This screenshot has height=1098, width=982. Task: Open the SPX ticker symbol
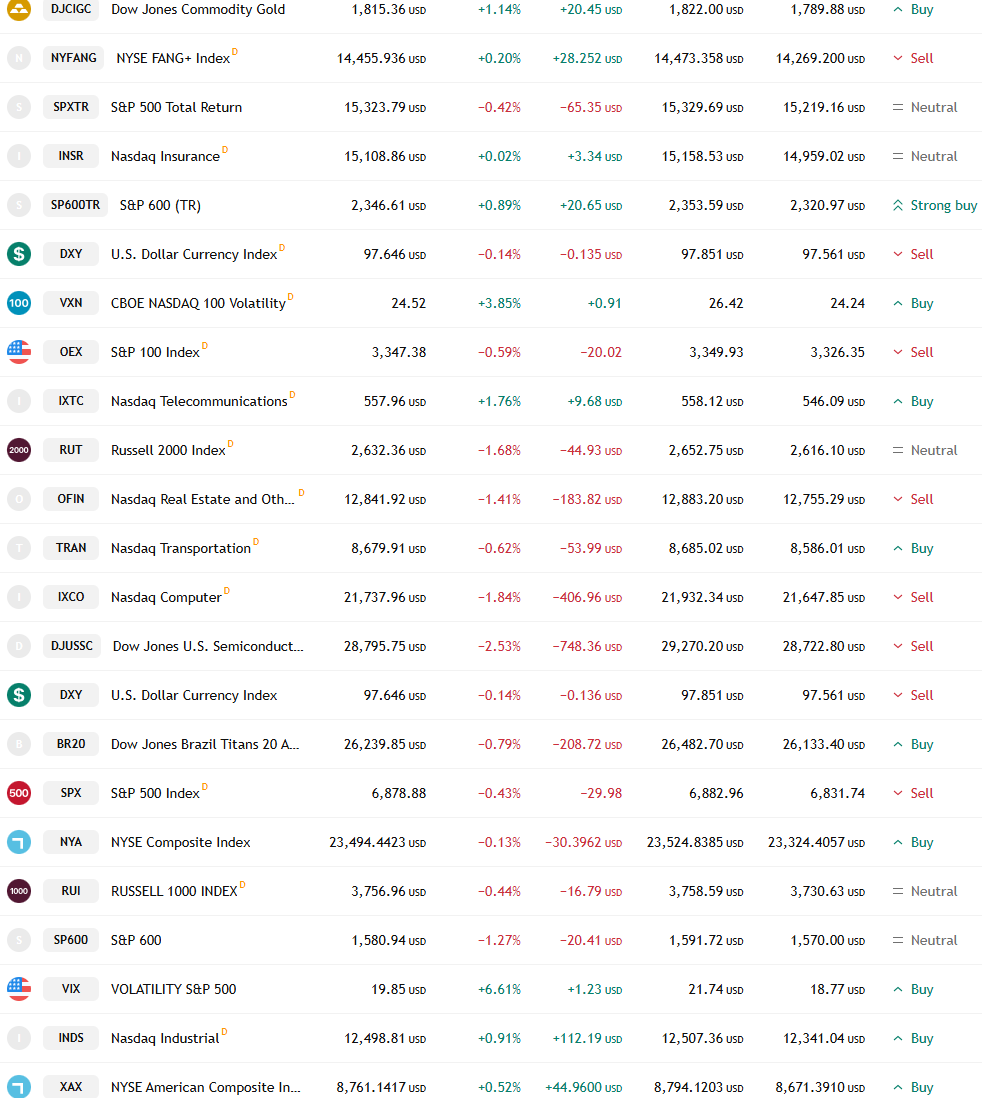click(71, 793)
